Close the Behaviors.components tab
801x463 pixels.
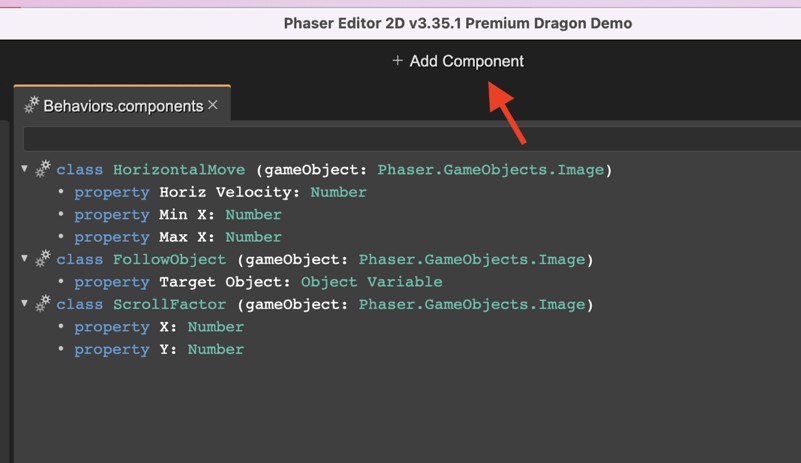coord(213,105)
